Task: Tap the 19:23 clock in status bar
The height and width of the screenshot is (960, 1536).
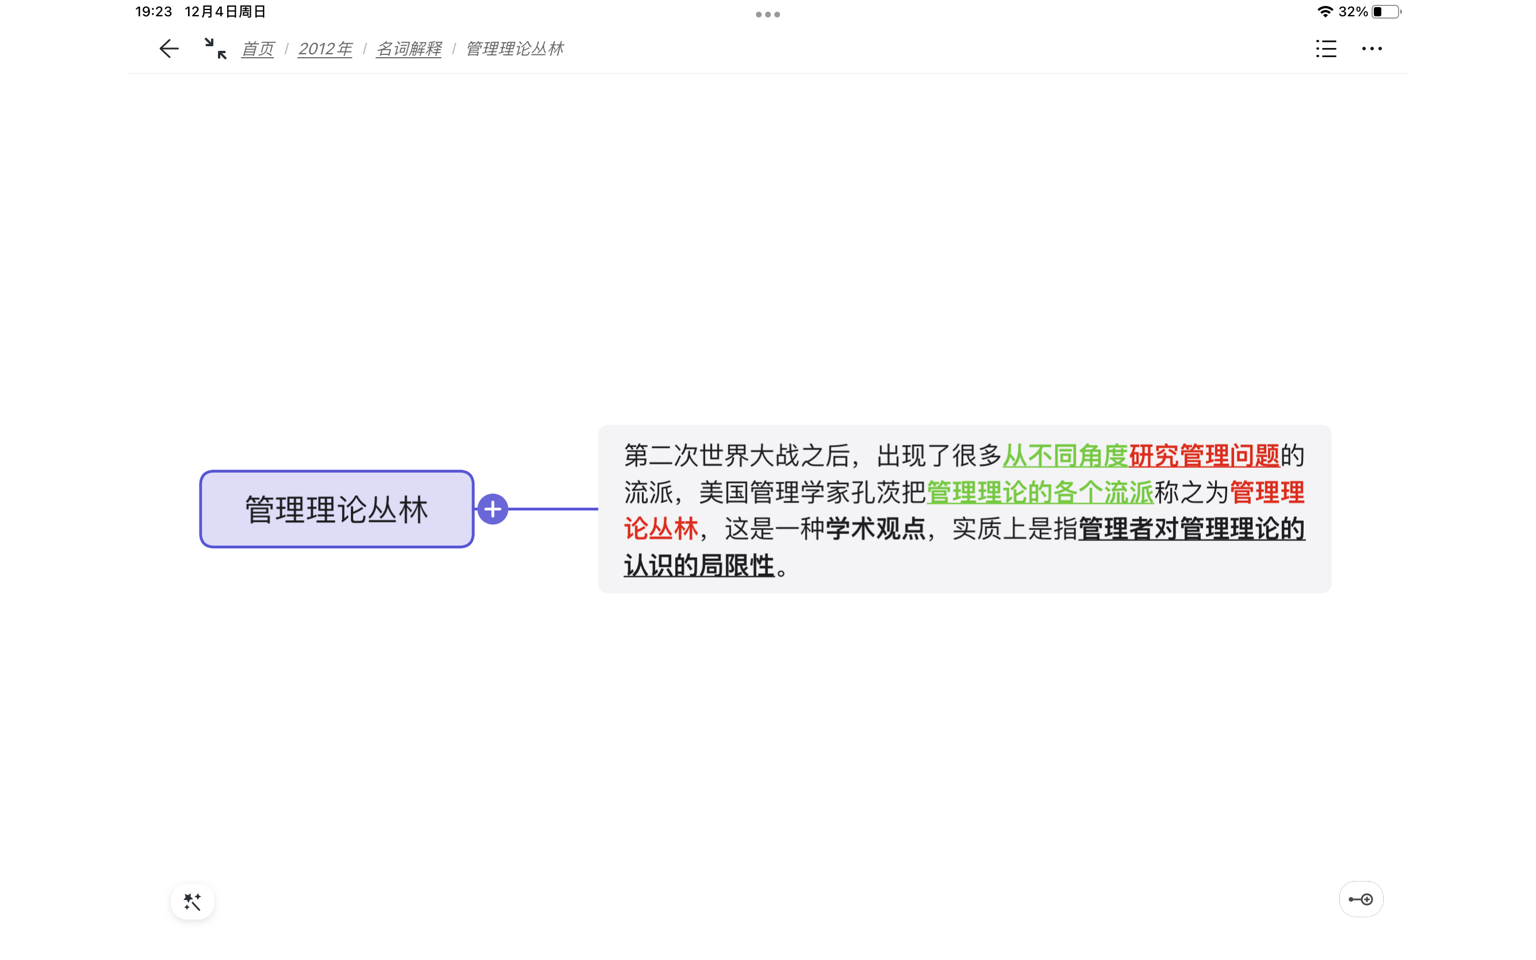Action: [154, 12]
